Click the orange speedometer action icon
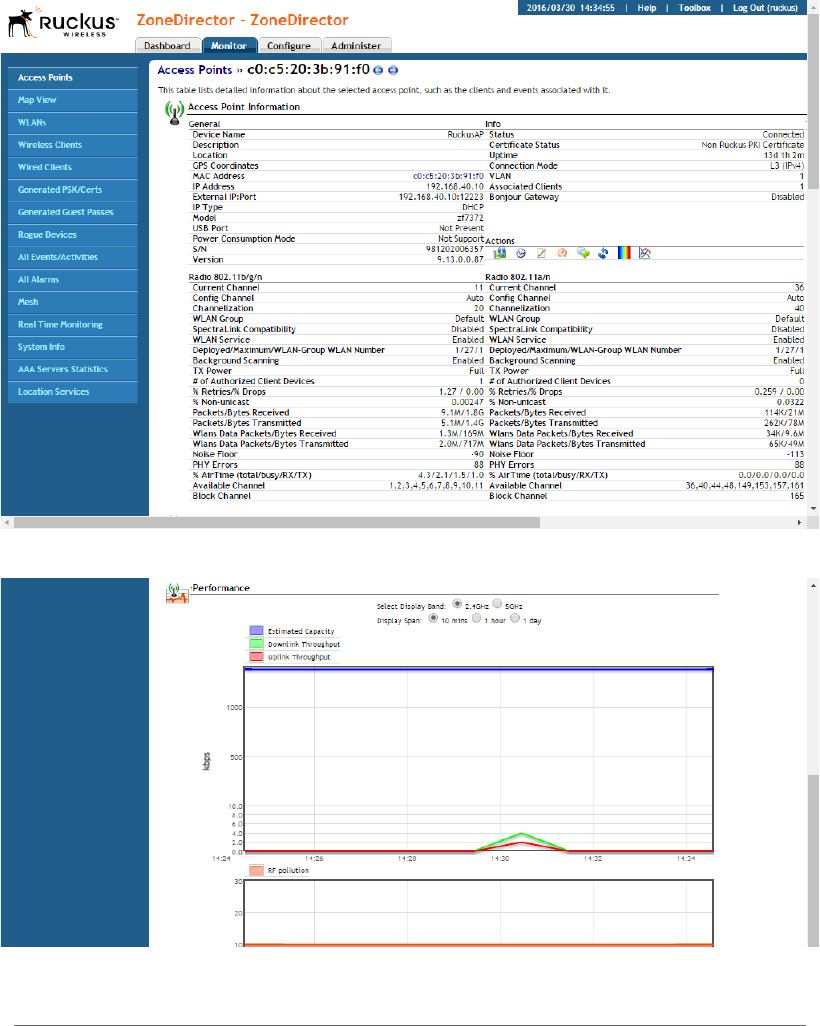Image resolution: width=820 pixels, height=1026 pixels. click(x=562, y=253)
